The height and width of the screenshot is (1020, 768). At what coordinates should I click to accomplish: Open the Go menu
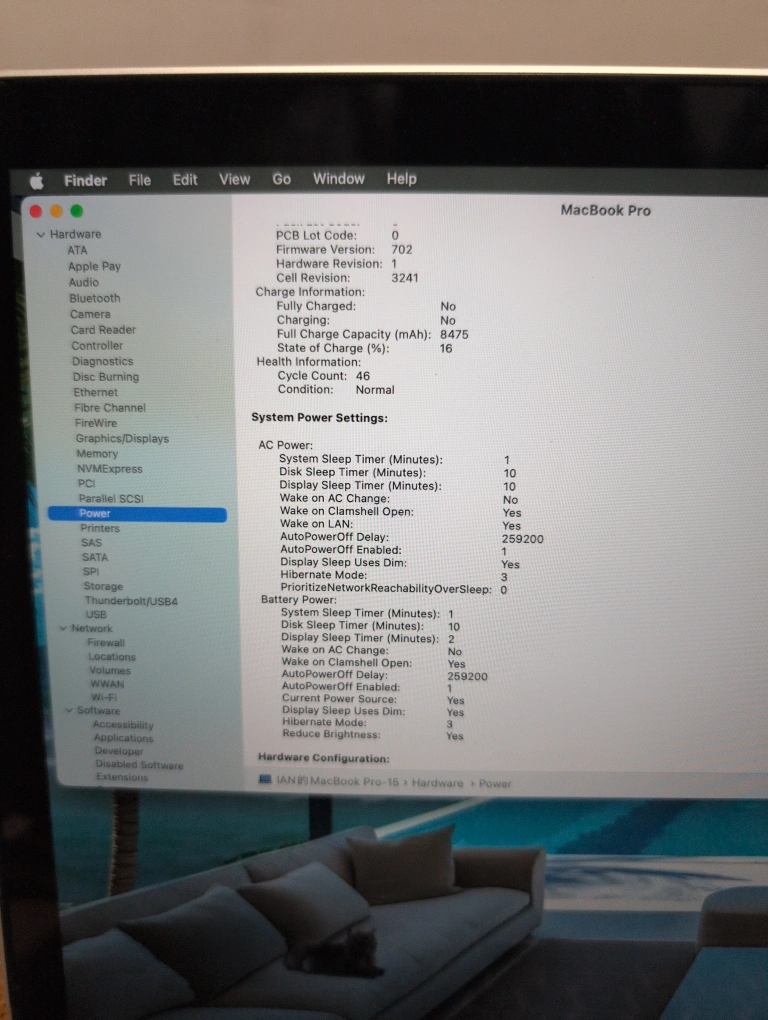tap(282, 179)
